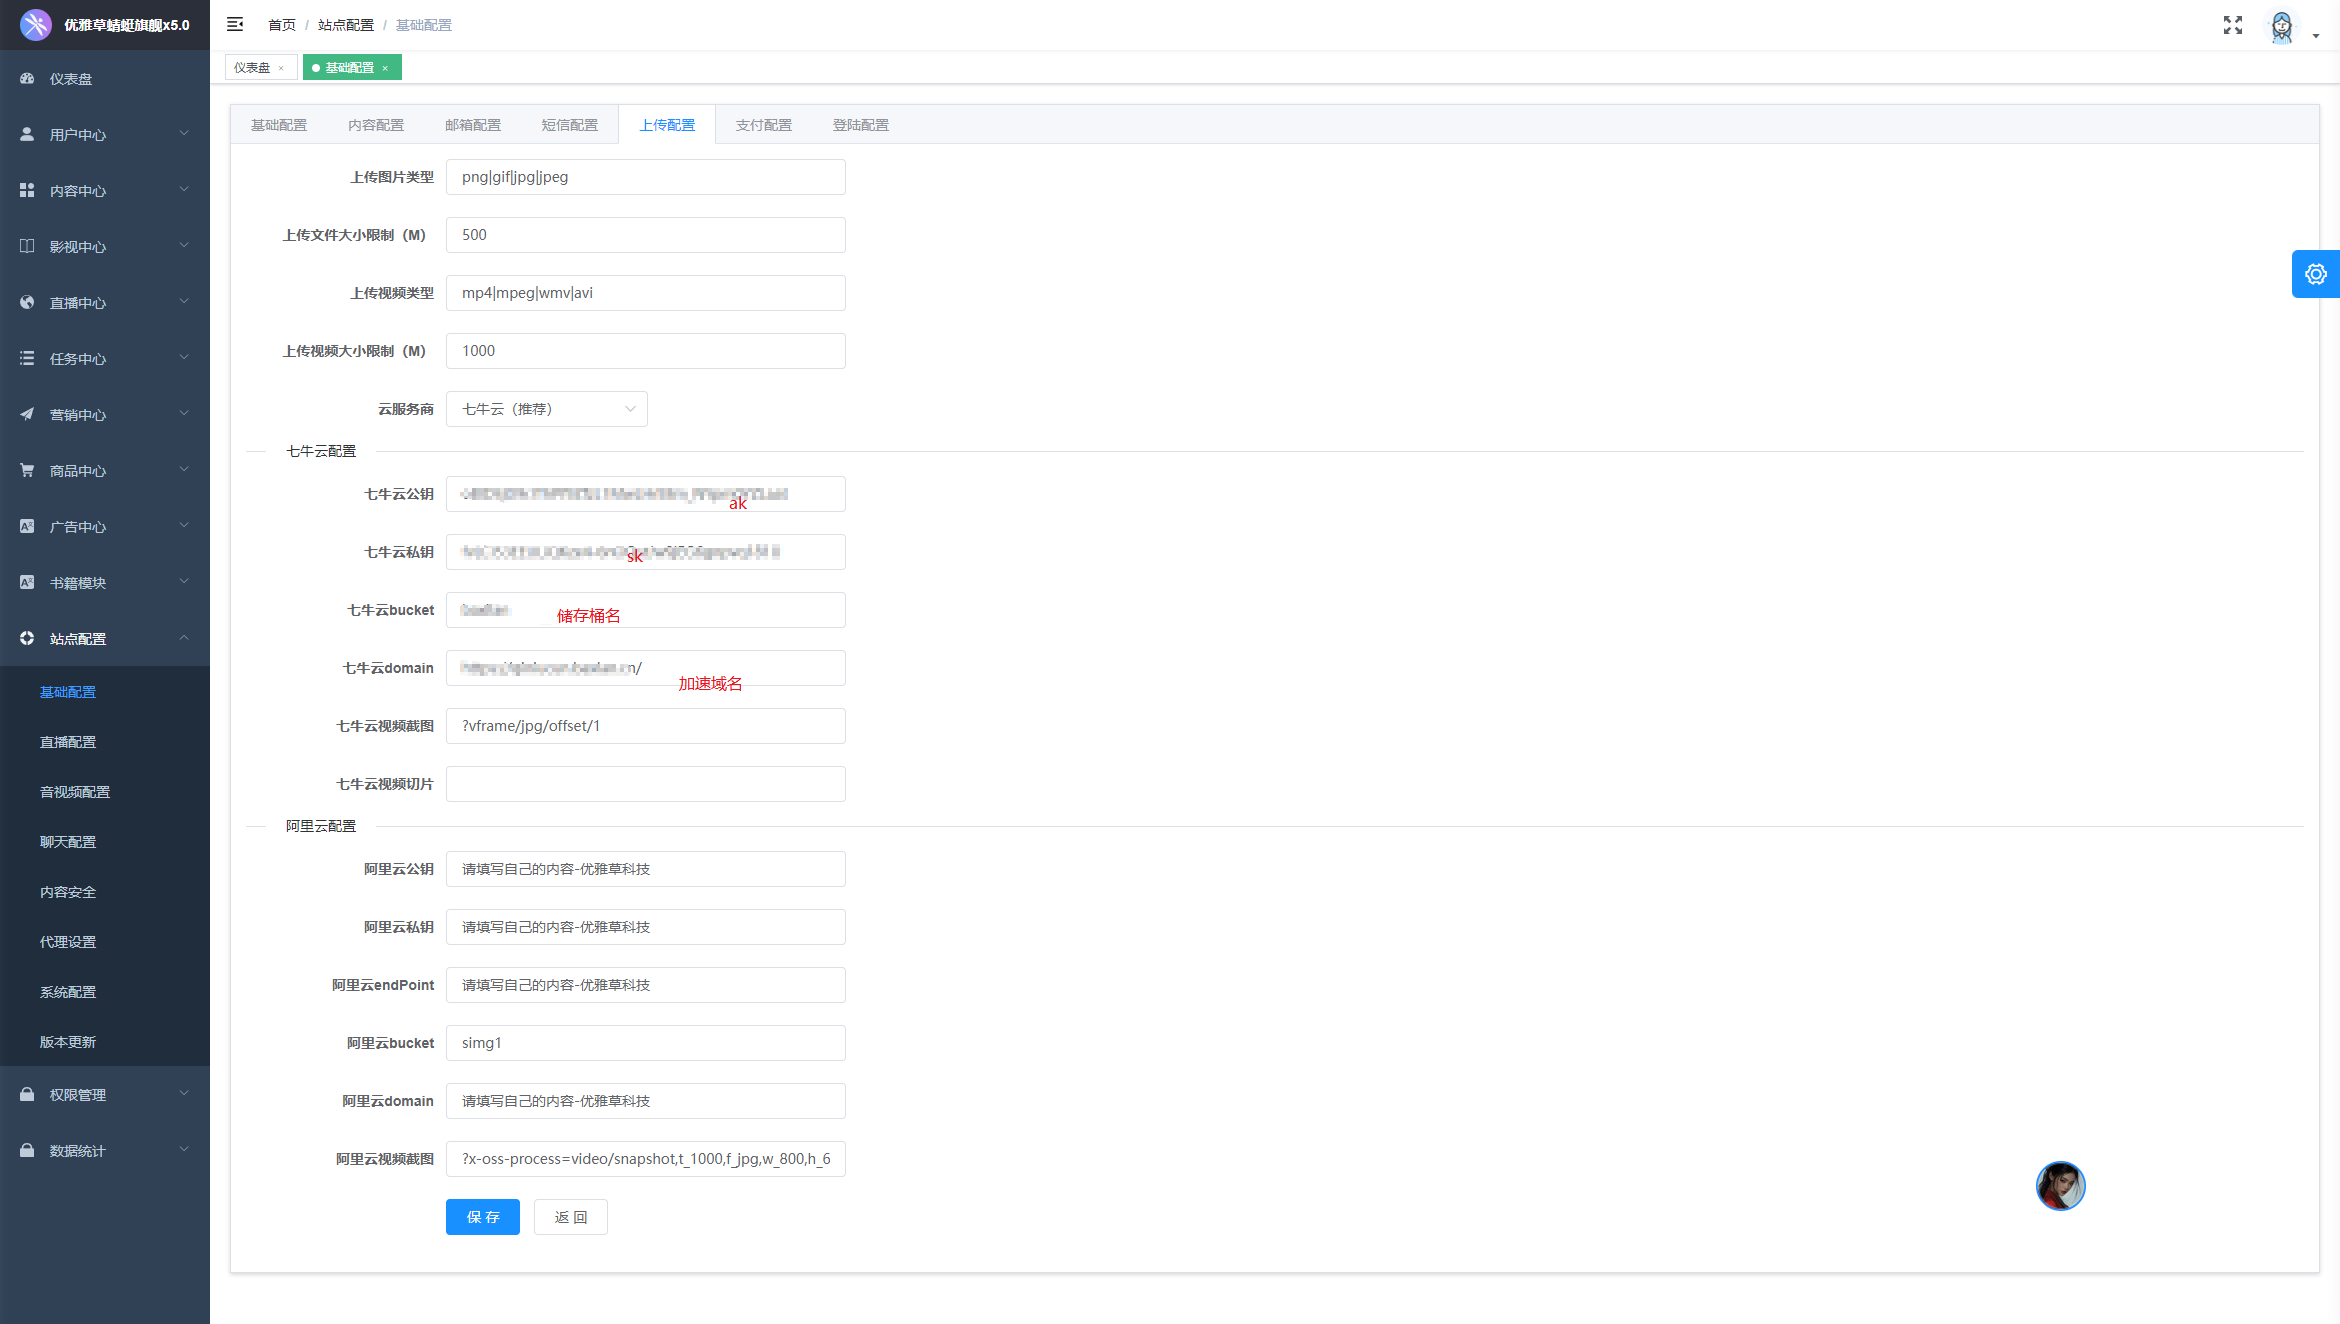
Task: Click the 商品中心 shopping cart icon
Action: point(27,470)
